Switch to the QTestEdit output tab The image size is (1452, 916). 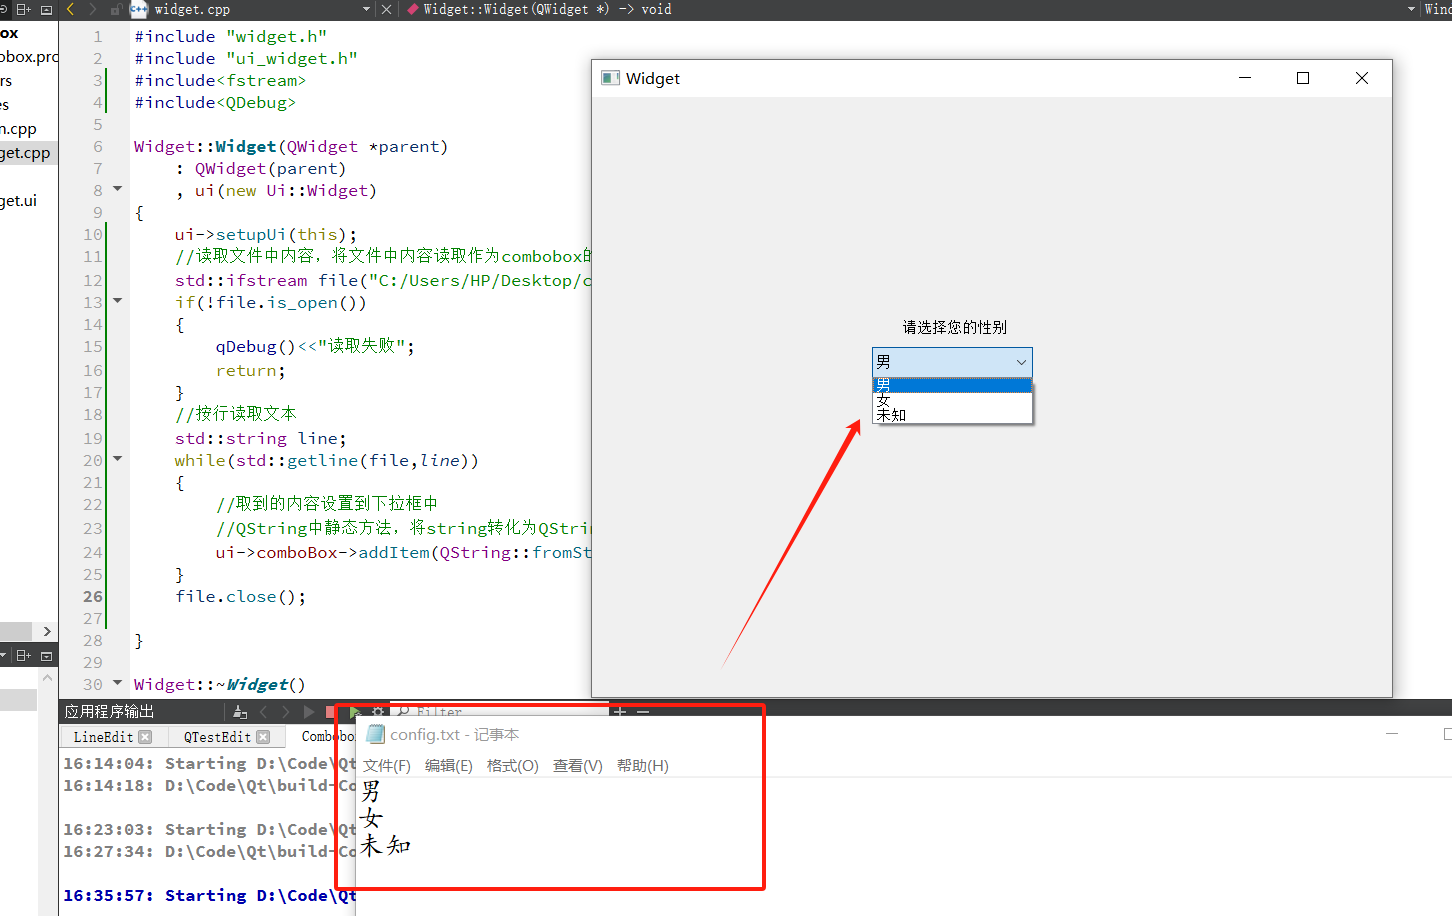pyautogui.click(x=217, y=737)
